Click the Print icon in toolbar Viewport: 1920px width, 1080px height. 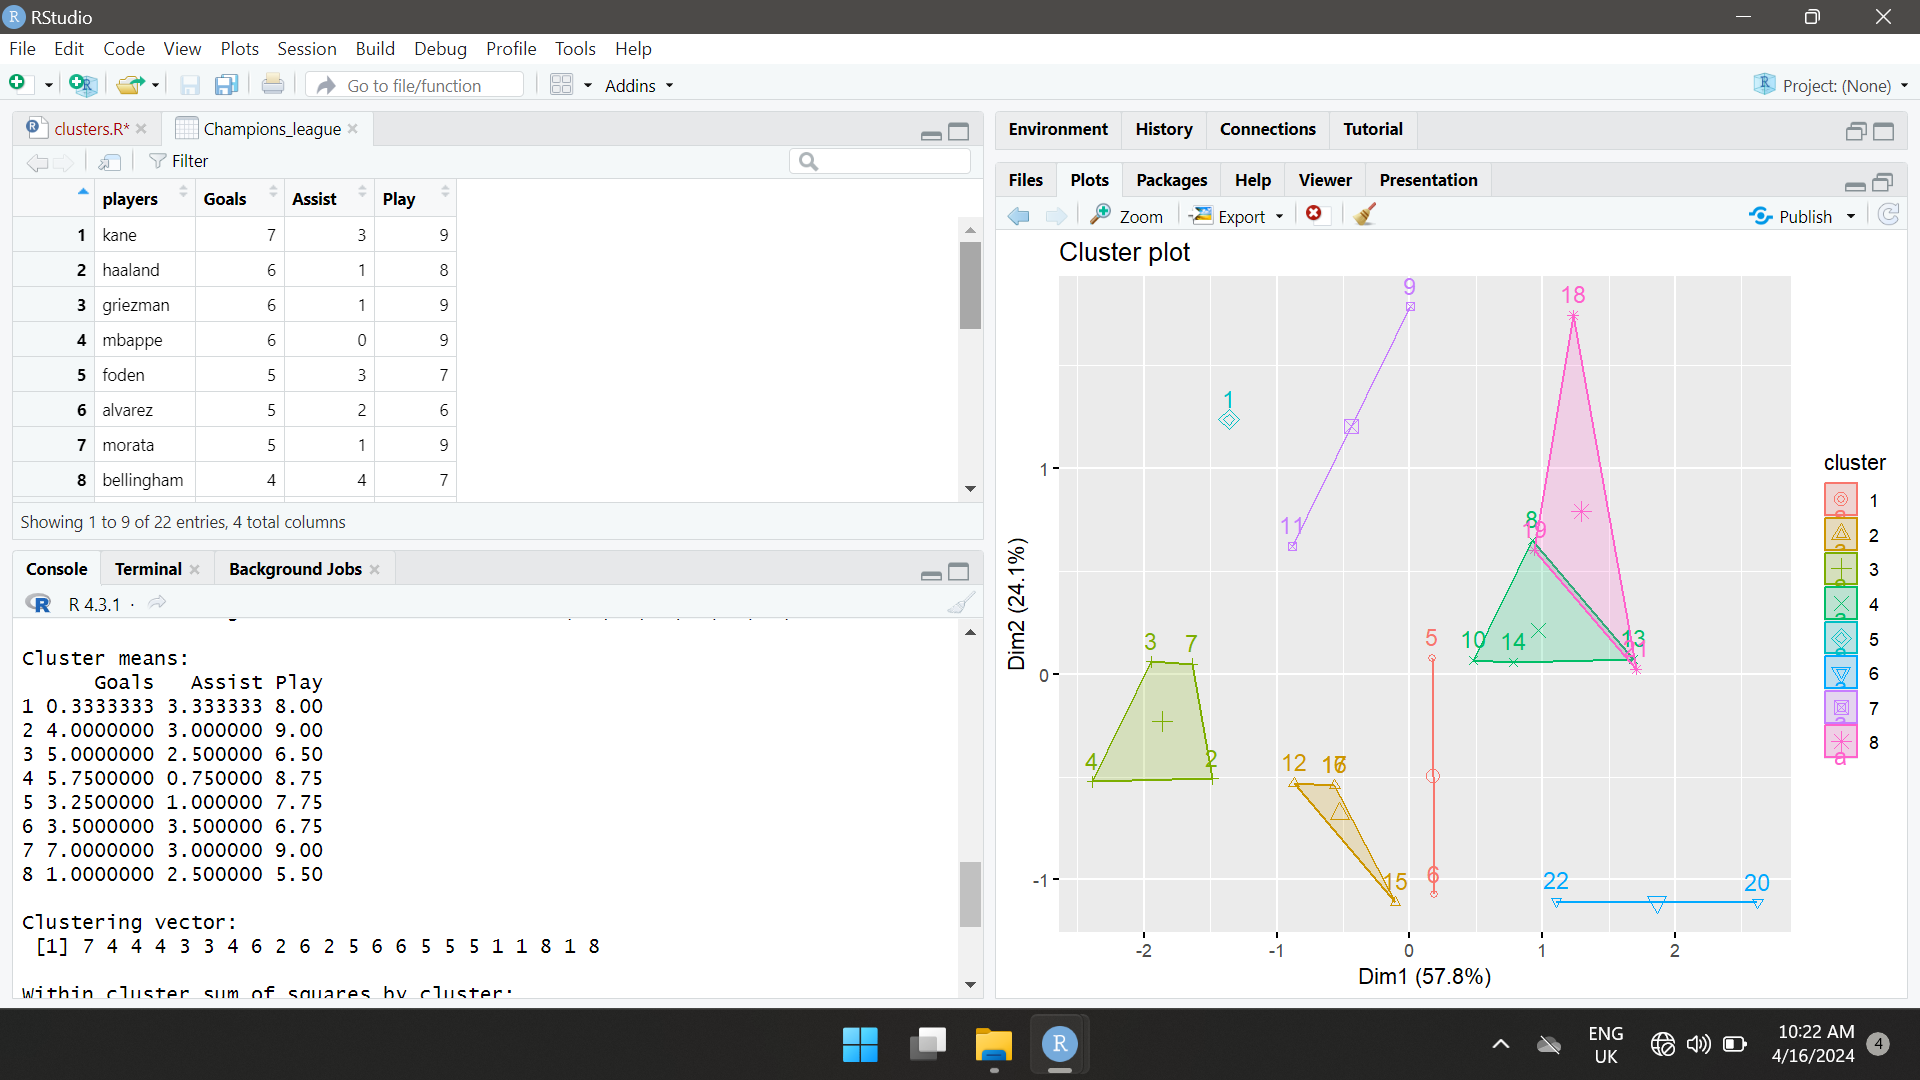tap(272, 85)
